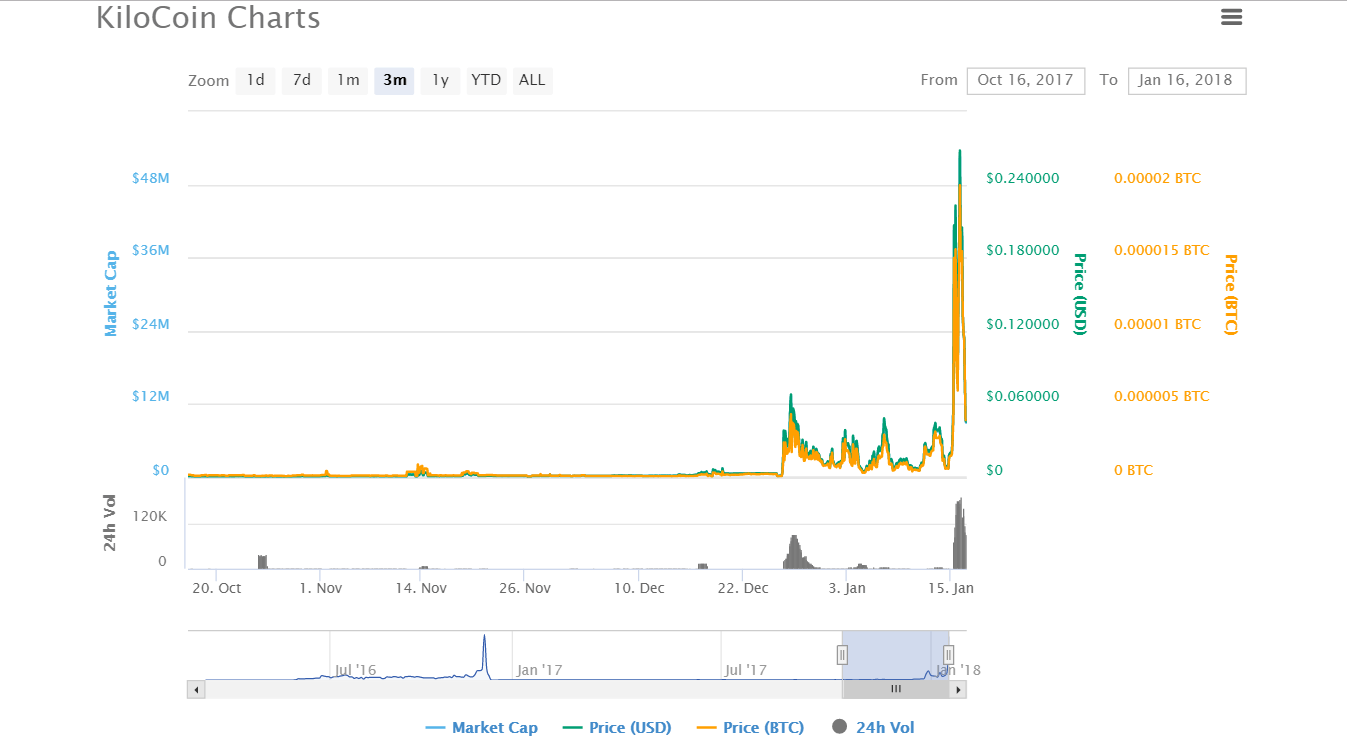This screenshot has width=1347, height=737.
Task: Toggle Price (USD) series in legend
Action: point(629,727)
